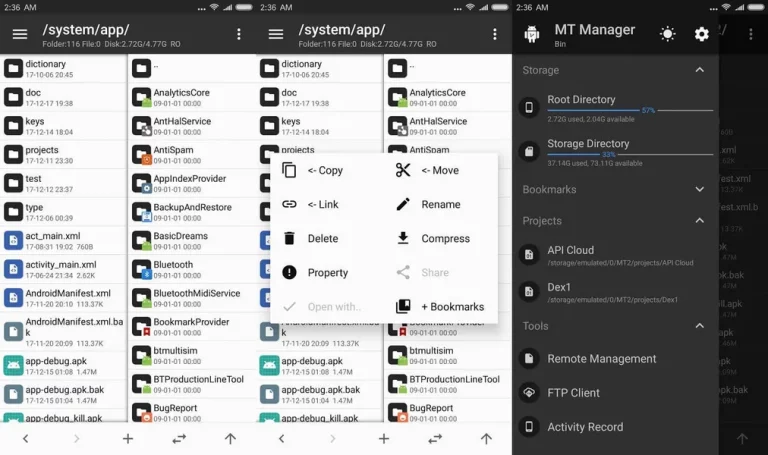Open Activity Record tool
The height and width of the screenshot is (455, 768).
click(616, 427)
